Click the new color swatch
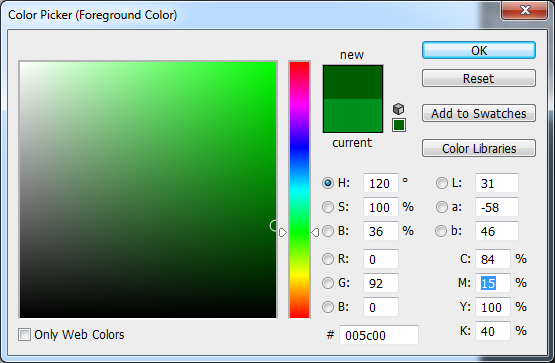 point(353,82)
